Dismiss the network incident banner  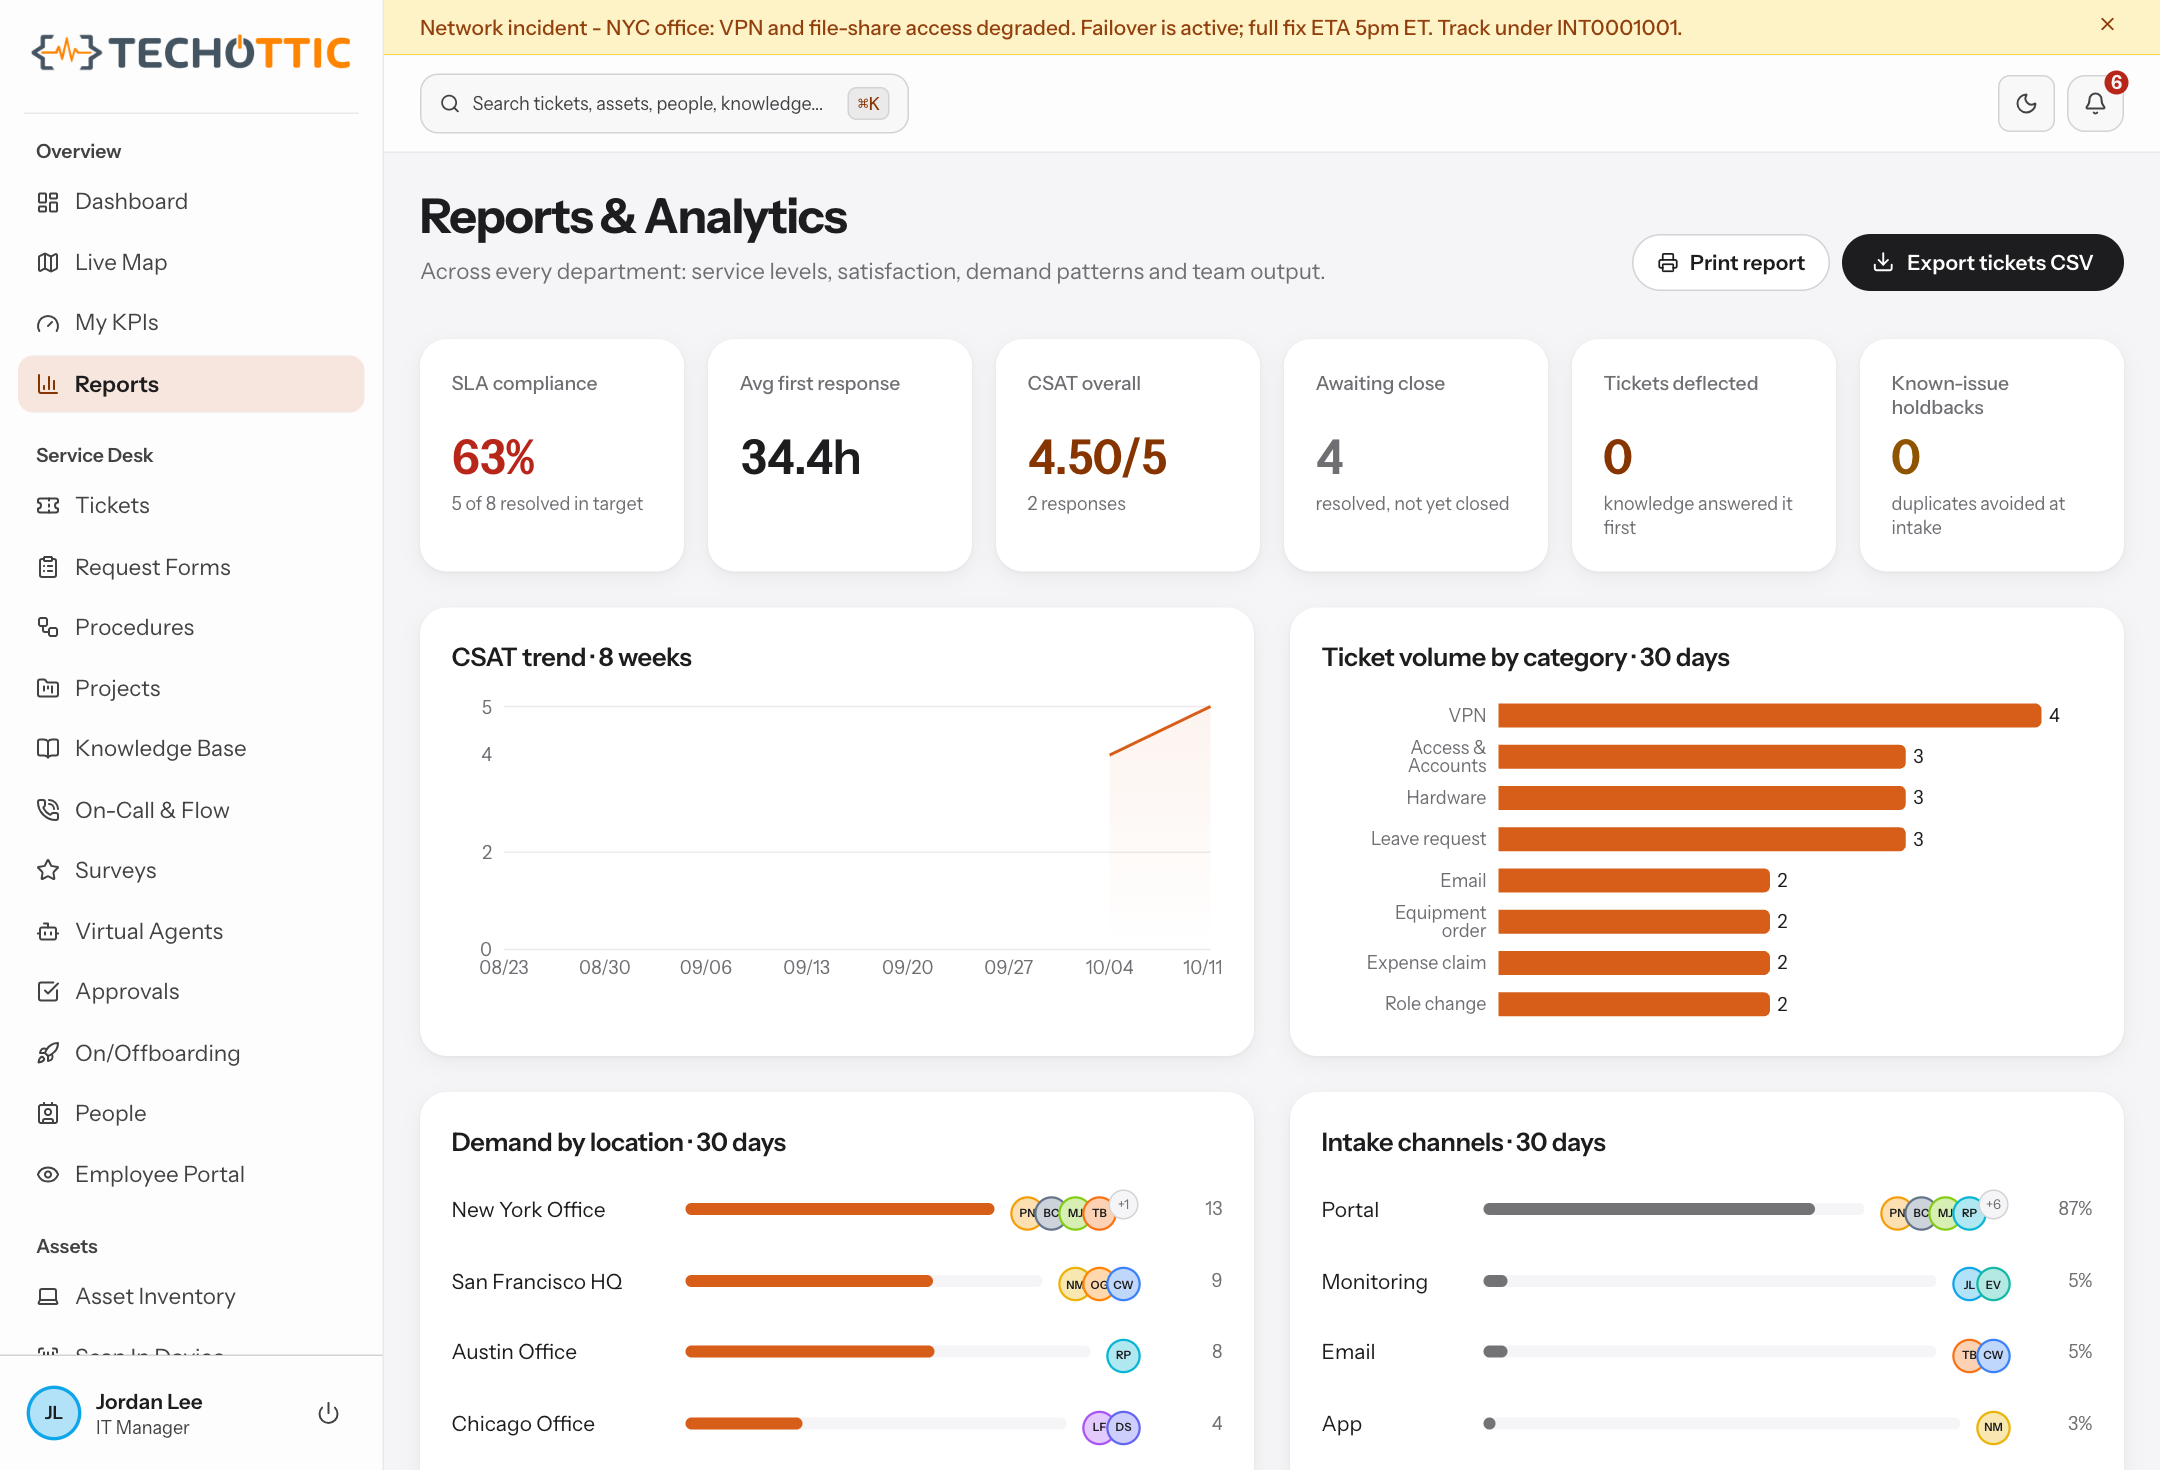pos(2107,25)
